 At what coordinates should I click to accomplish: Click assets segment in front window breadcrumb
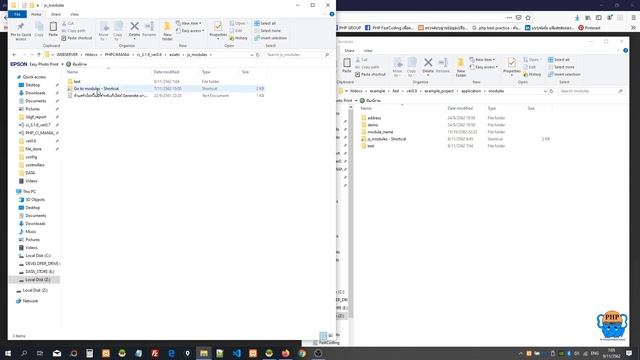point(174,55)
